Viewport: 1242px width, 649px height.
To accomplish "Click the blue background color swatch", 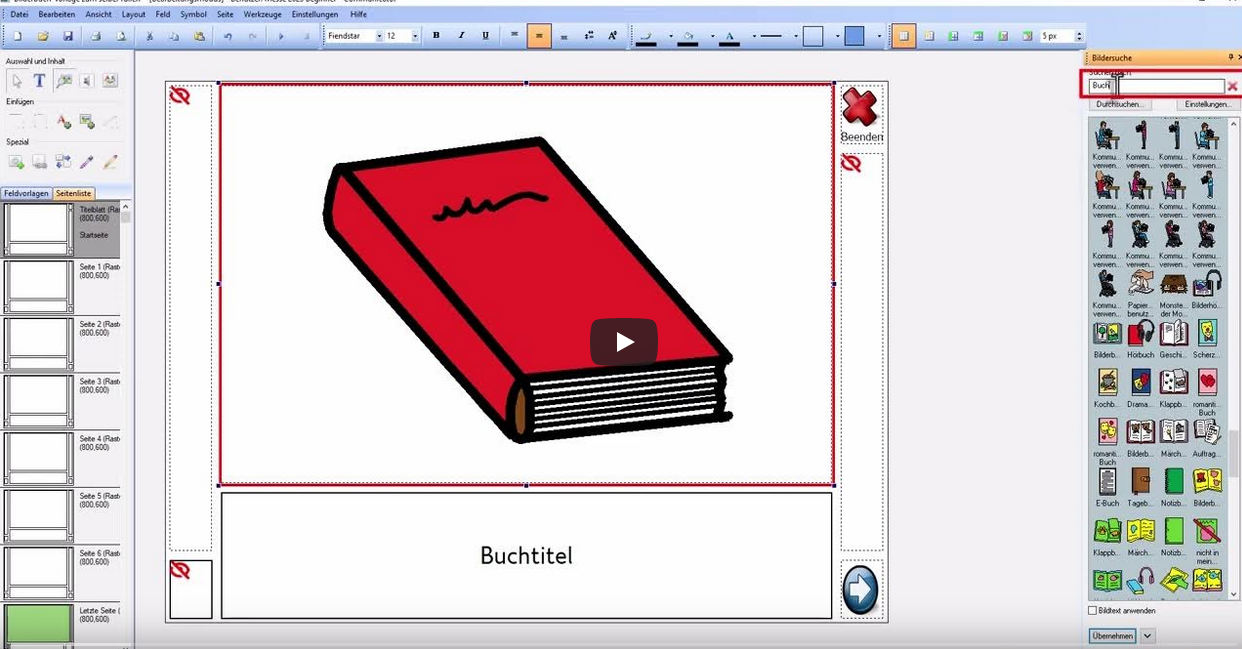I will (854, 36).
